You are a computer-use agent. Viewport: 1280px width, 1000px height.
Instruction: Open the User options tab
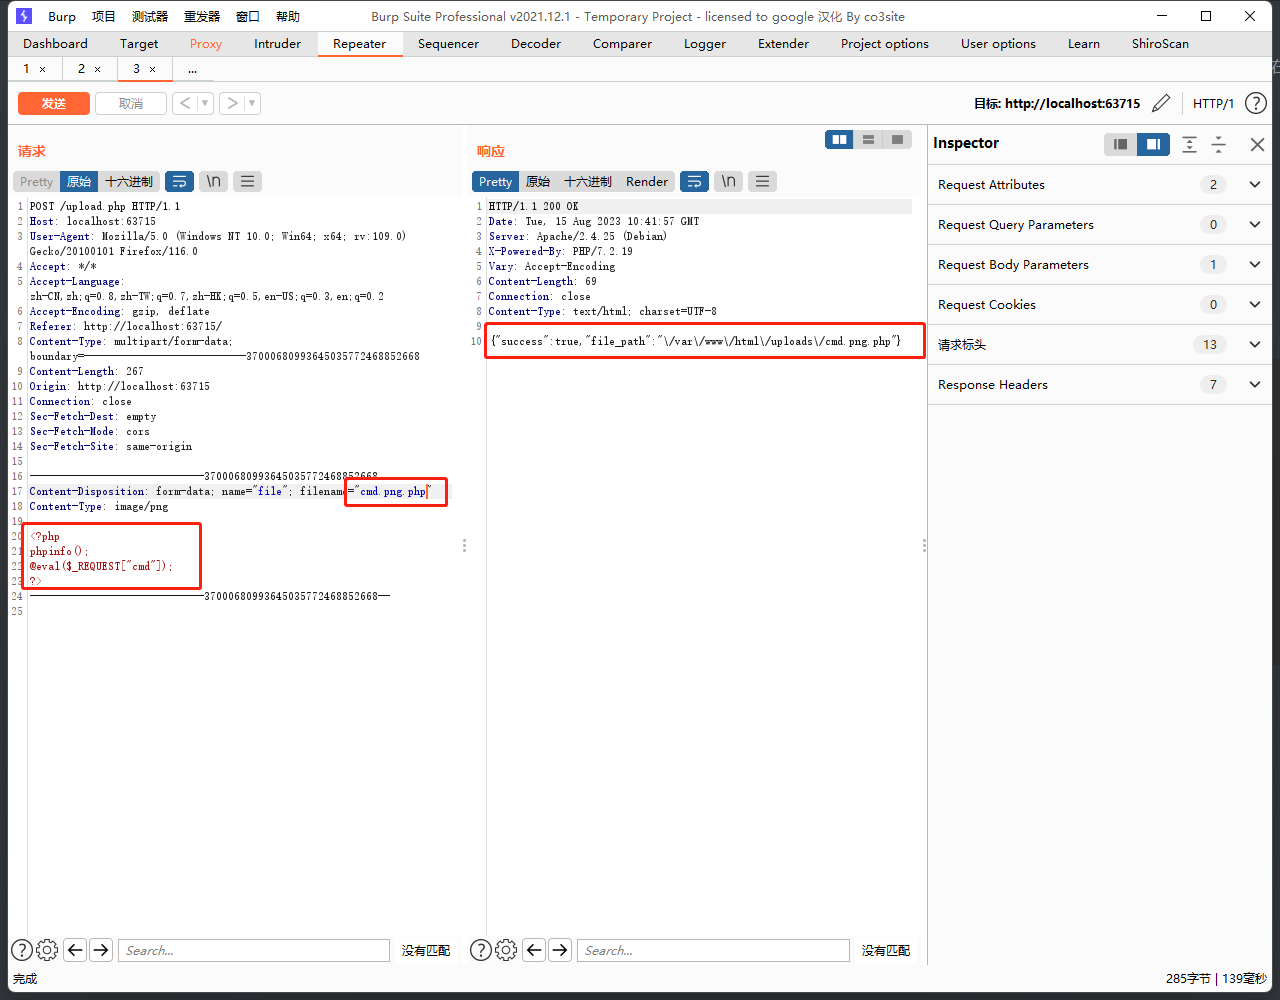(x=998, y=43)
